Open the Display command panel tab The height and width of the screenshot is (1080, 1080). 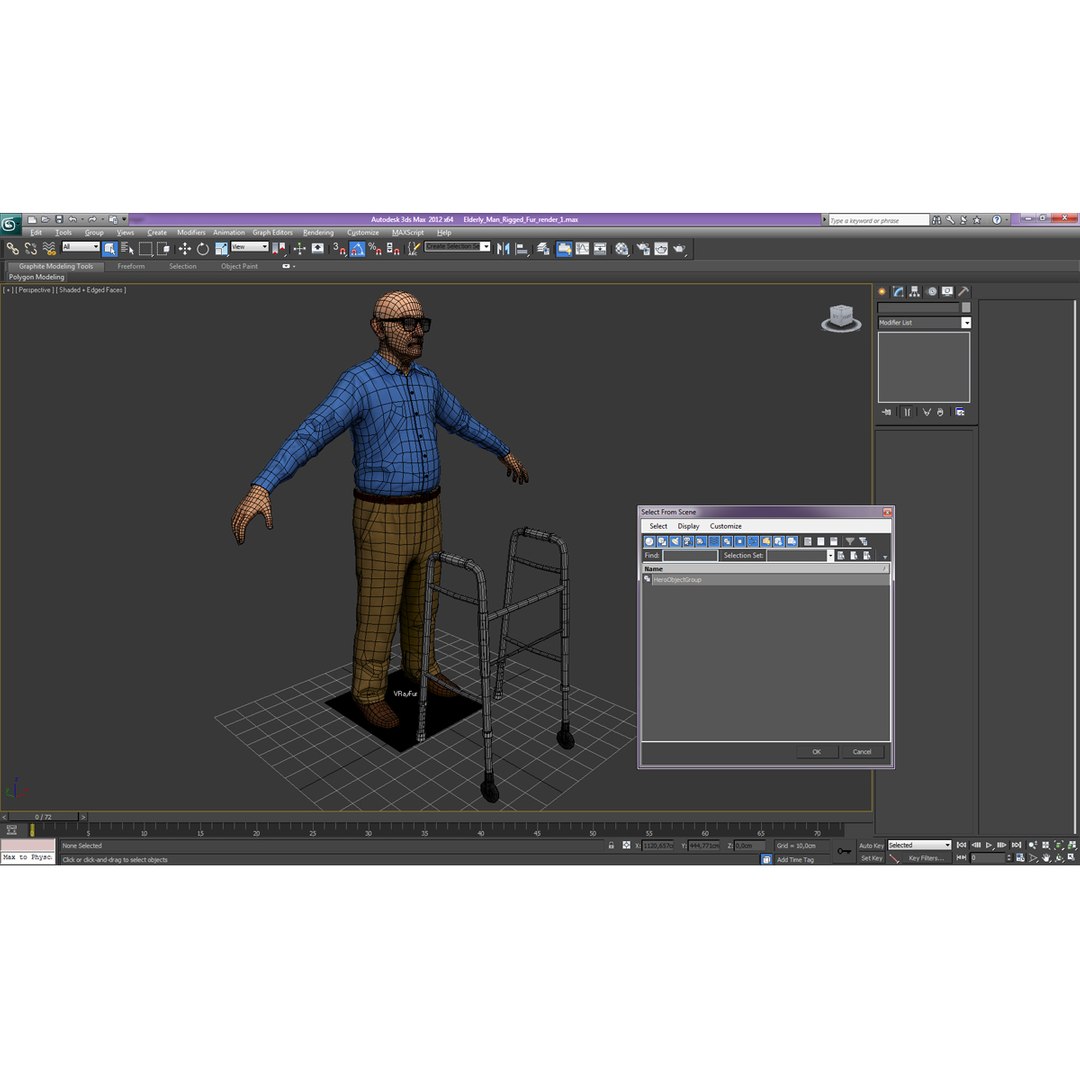click(948, 291)
